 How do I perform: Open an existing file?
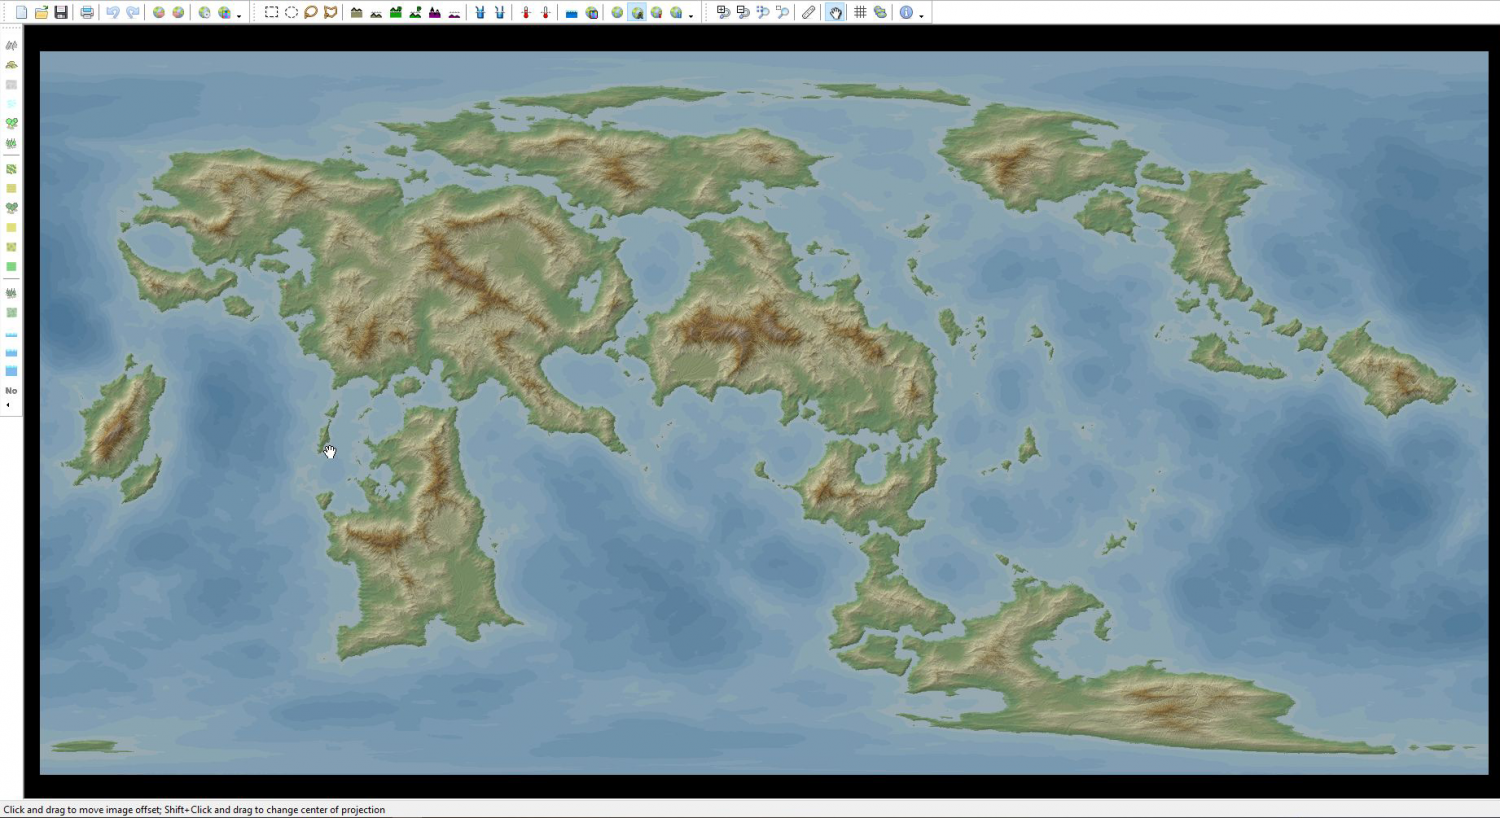click(41, 12)
